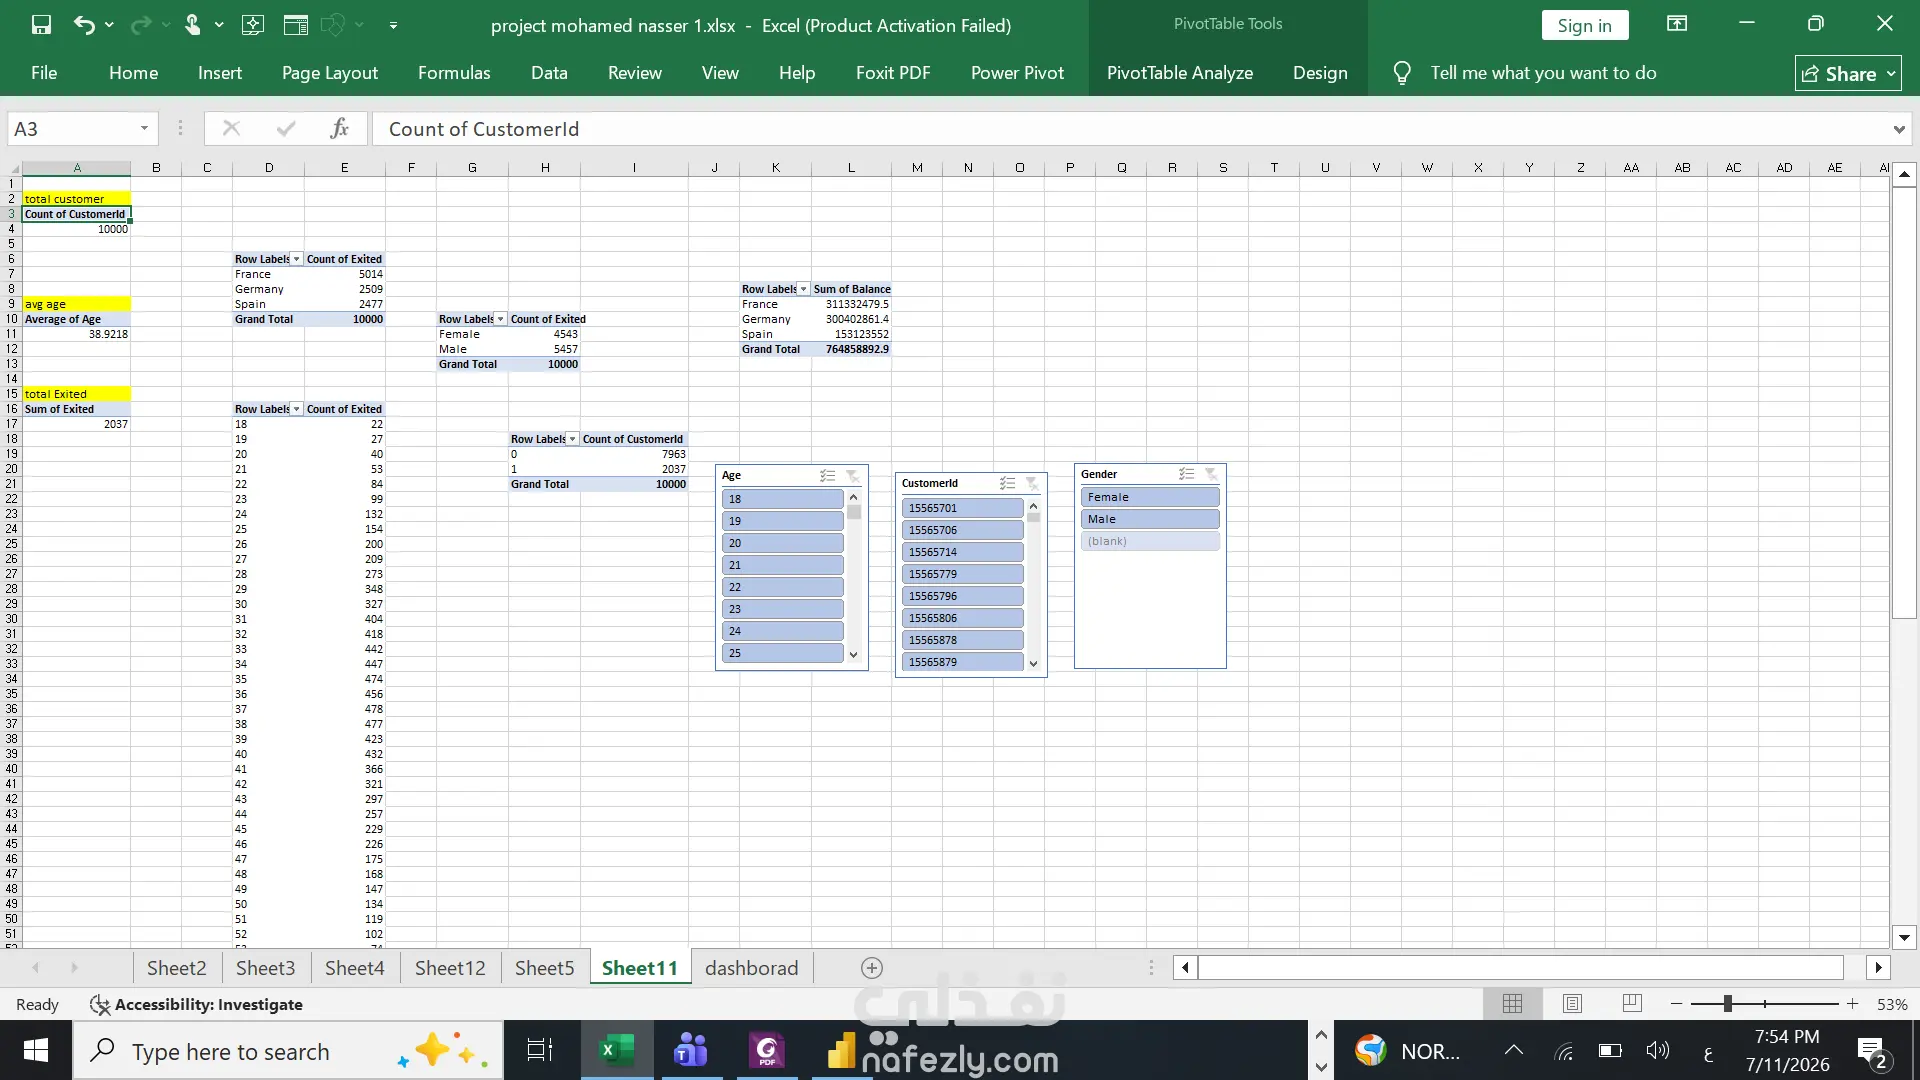Select age 25 in Age slicer

782,653
